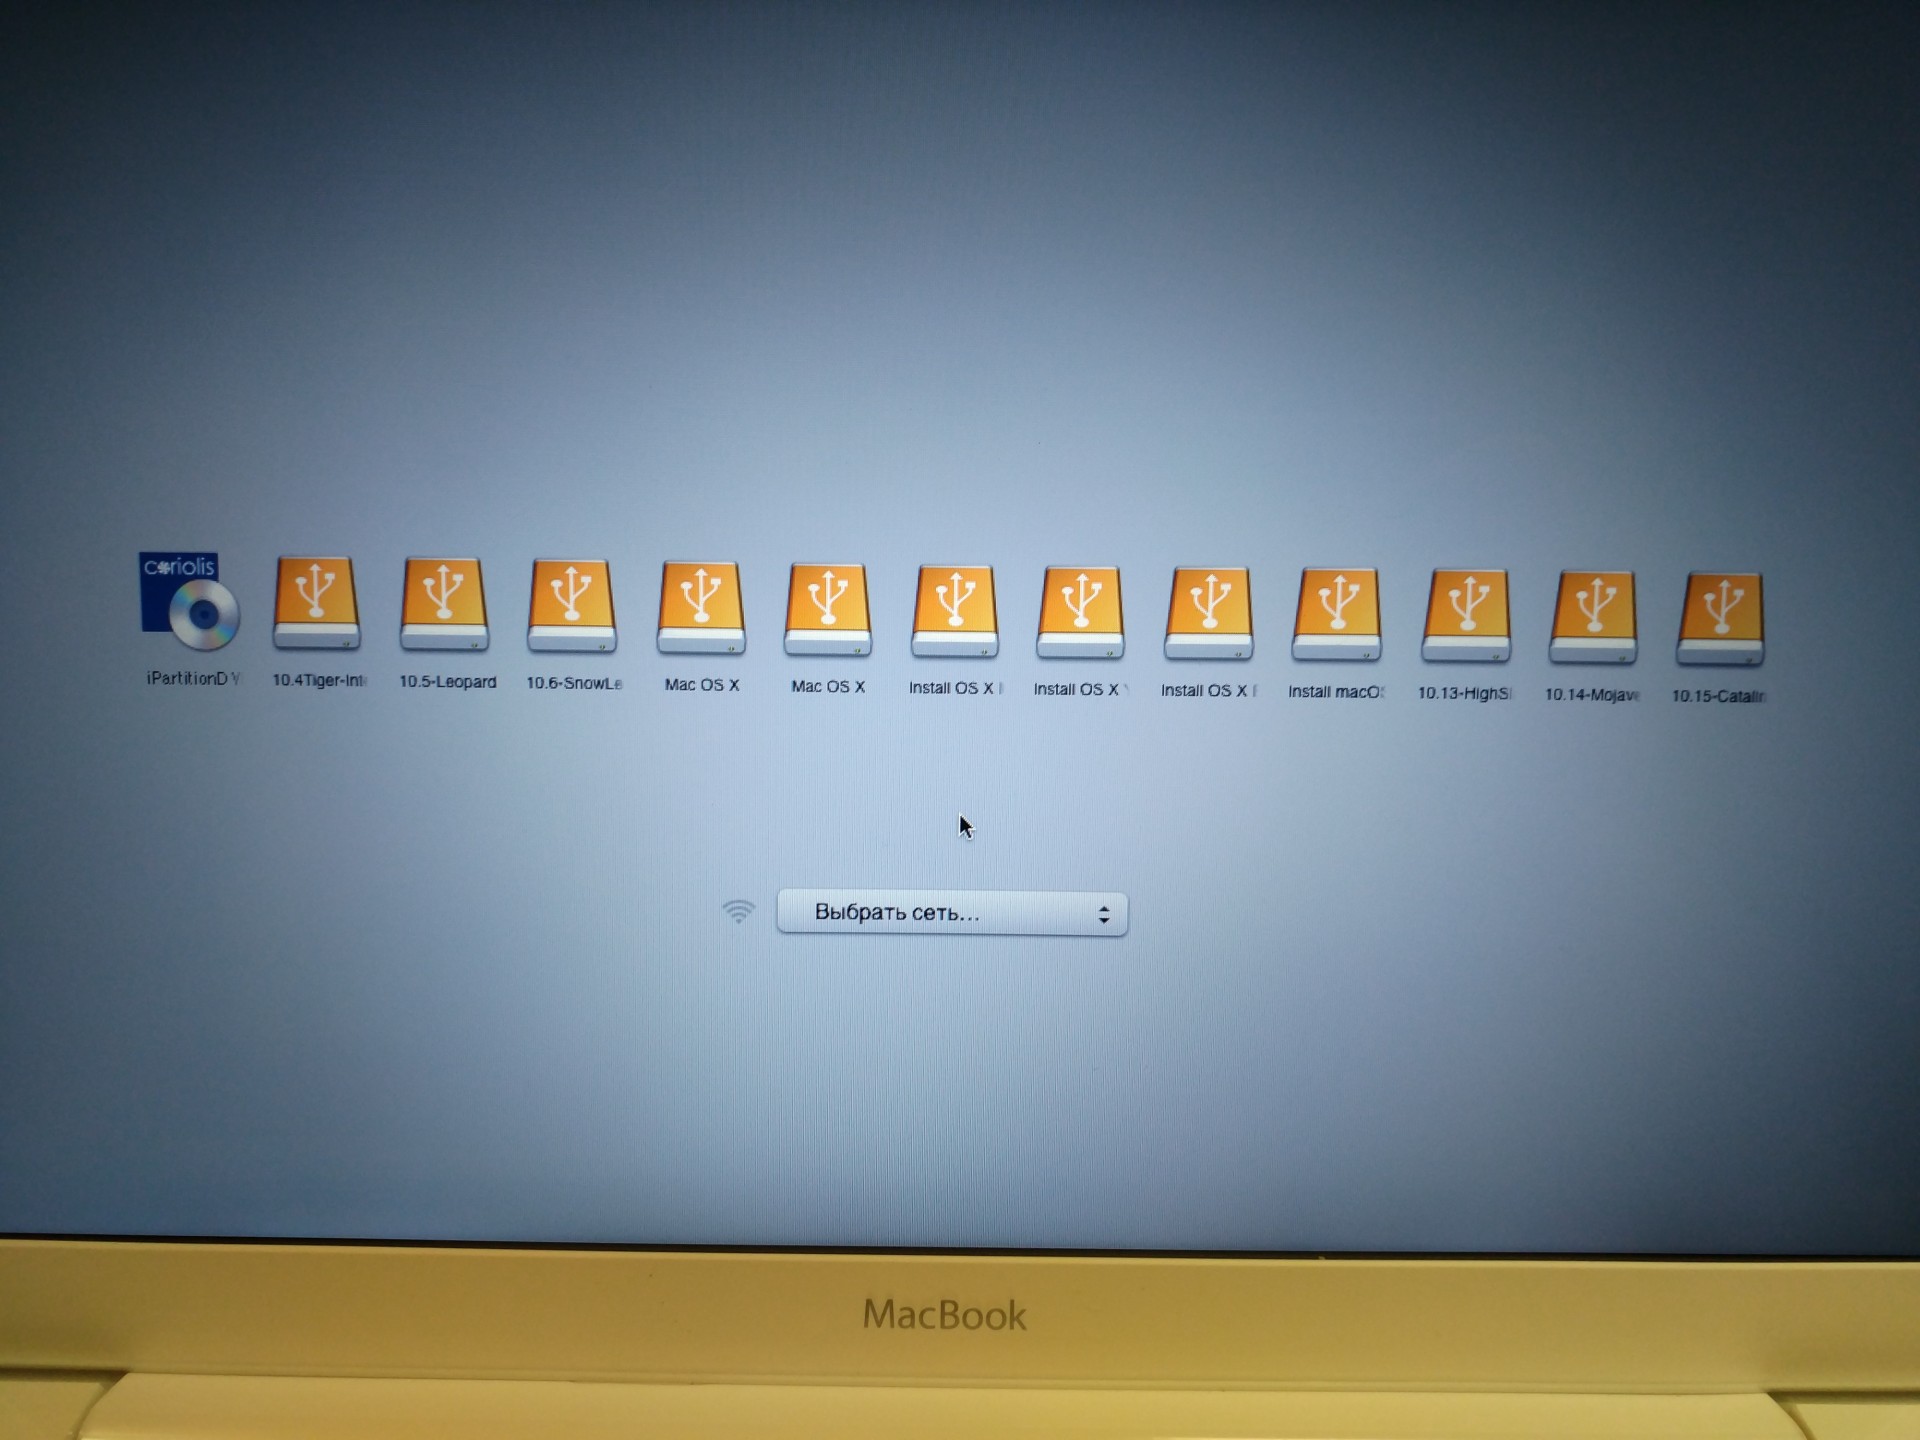Choose Install OS X drive before Install macOS
The image size is (1920, 1440).
(x=1209, y=615)
